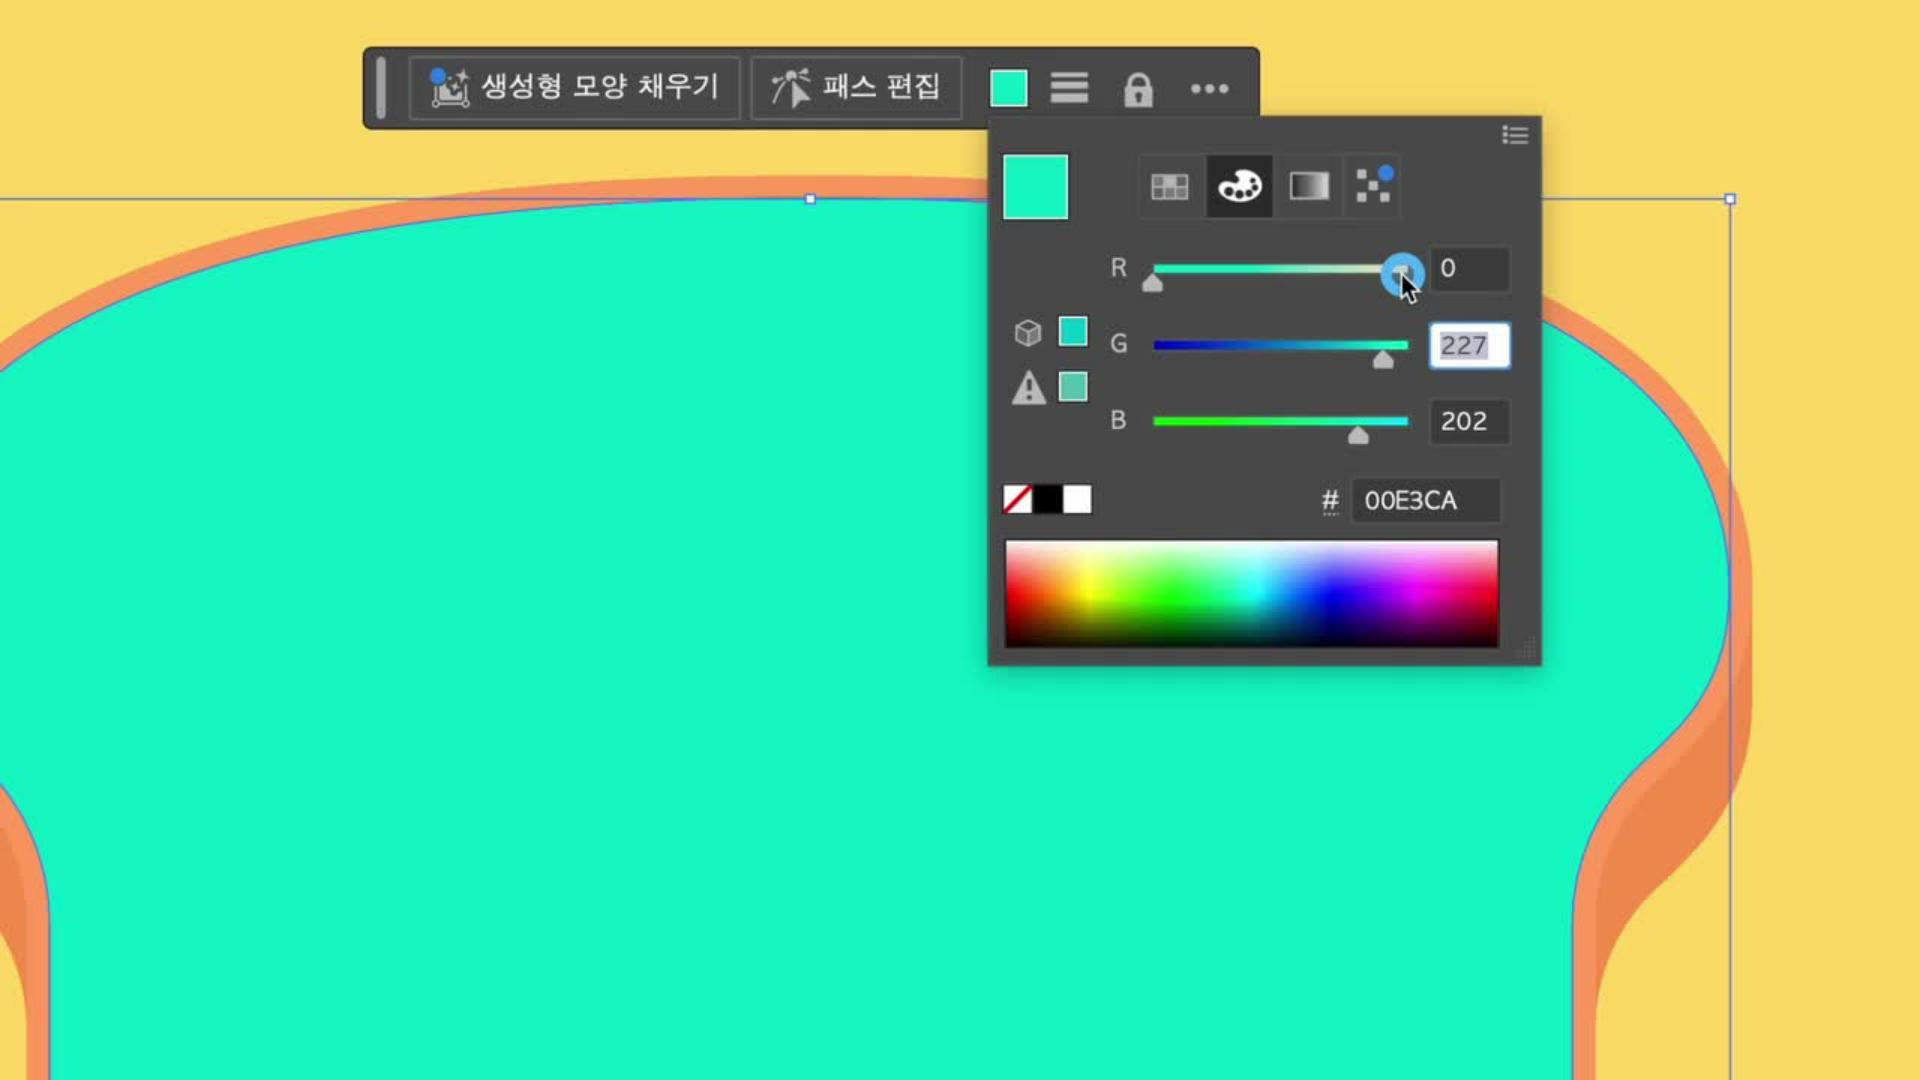The image size is (1920, 1080).
Task: Click the 생성형 모양 채우기 button
Action: 574,88
